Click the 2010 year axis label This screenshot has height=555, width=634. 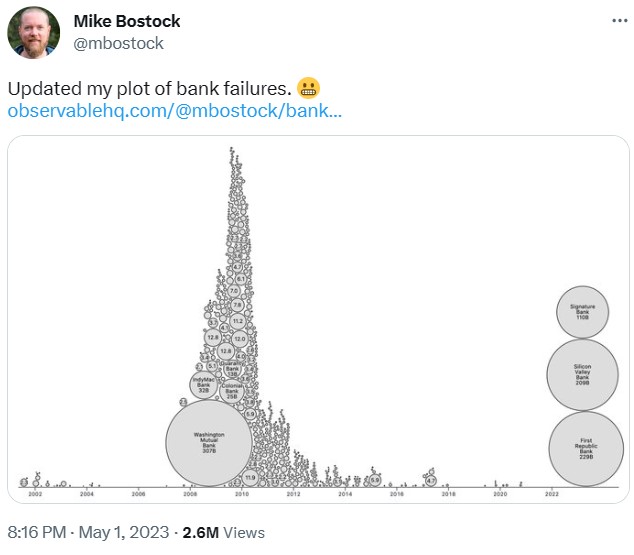coord(242,494)
